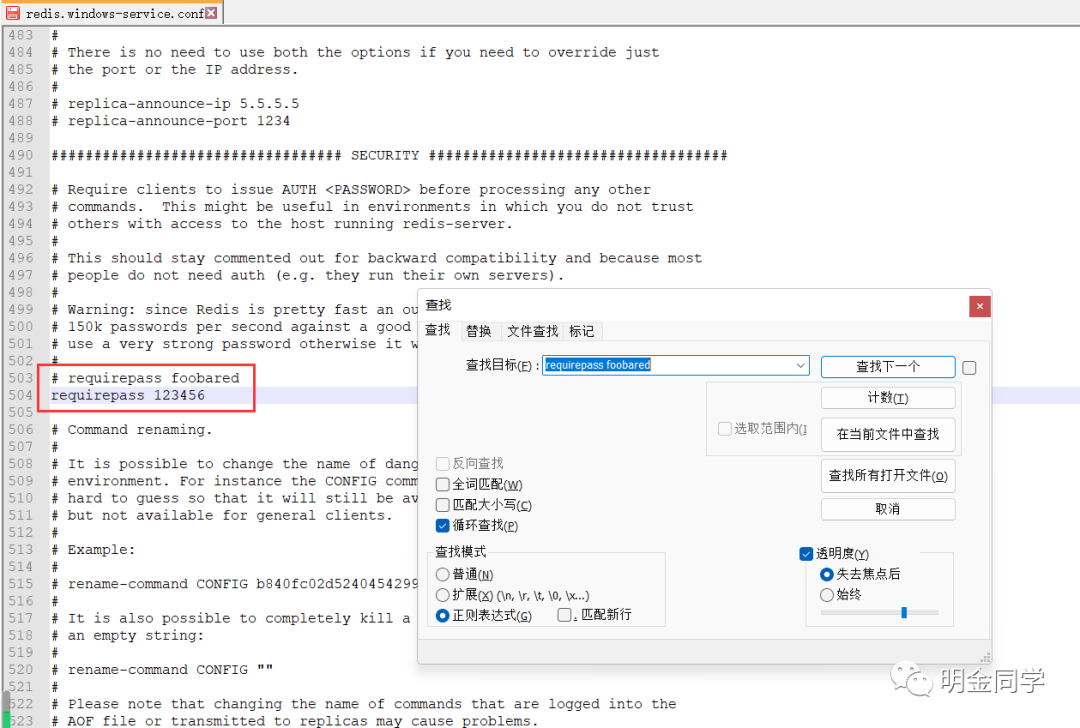
Task: Click the resize grip at the dialog's bottom-right corner
Action: pyautogui.click(x=983, y=657)
